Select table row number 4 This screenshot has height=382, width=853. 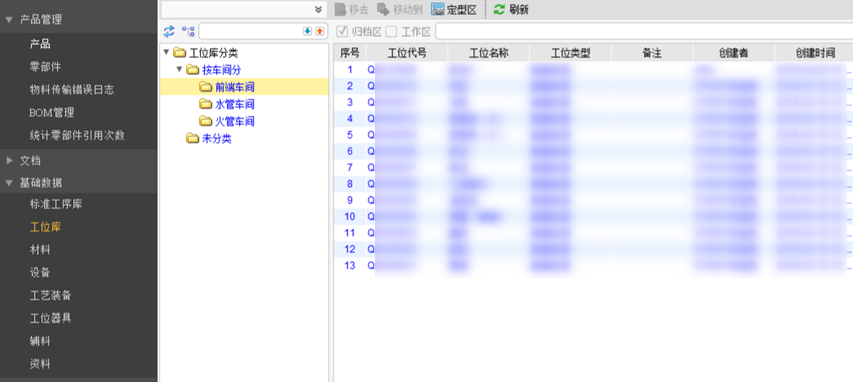[593, 119]
